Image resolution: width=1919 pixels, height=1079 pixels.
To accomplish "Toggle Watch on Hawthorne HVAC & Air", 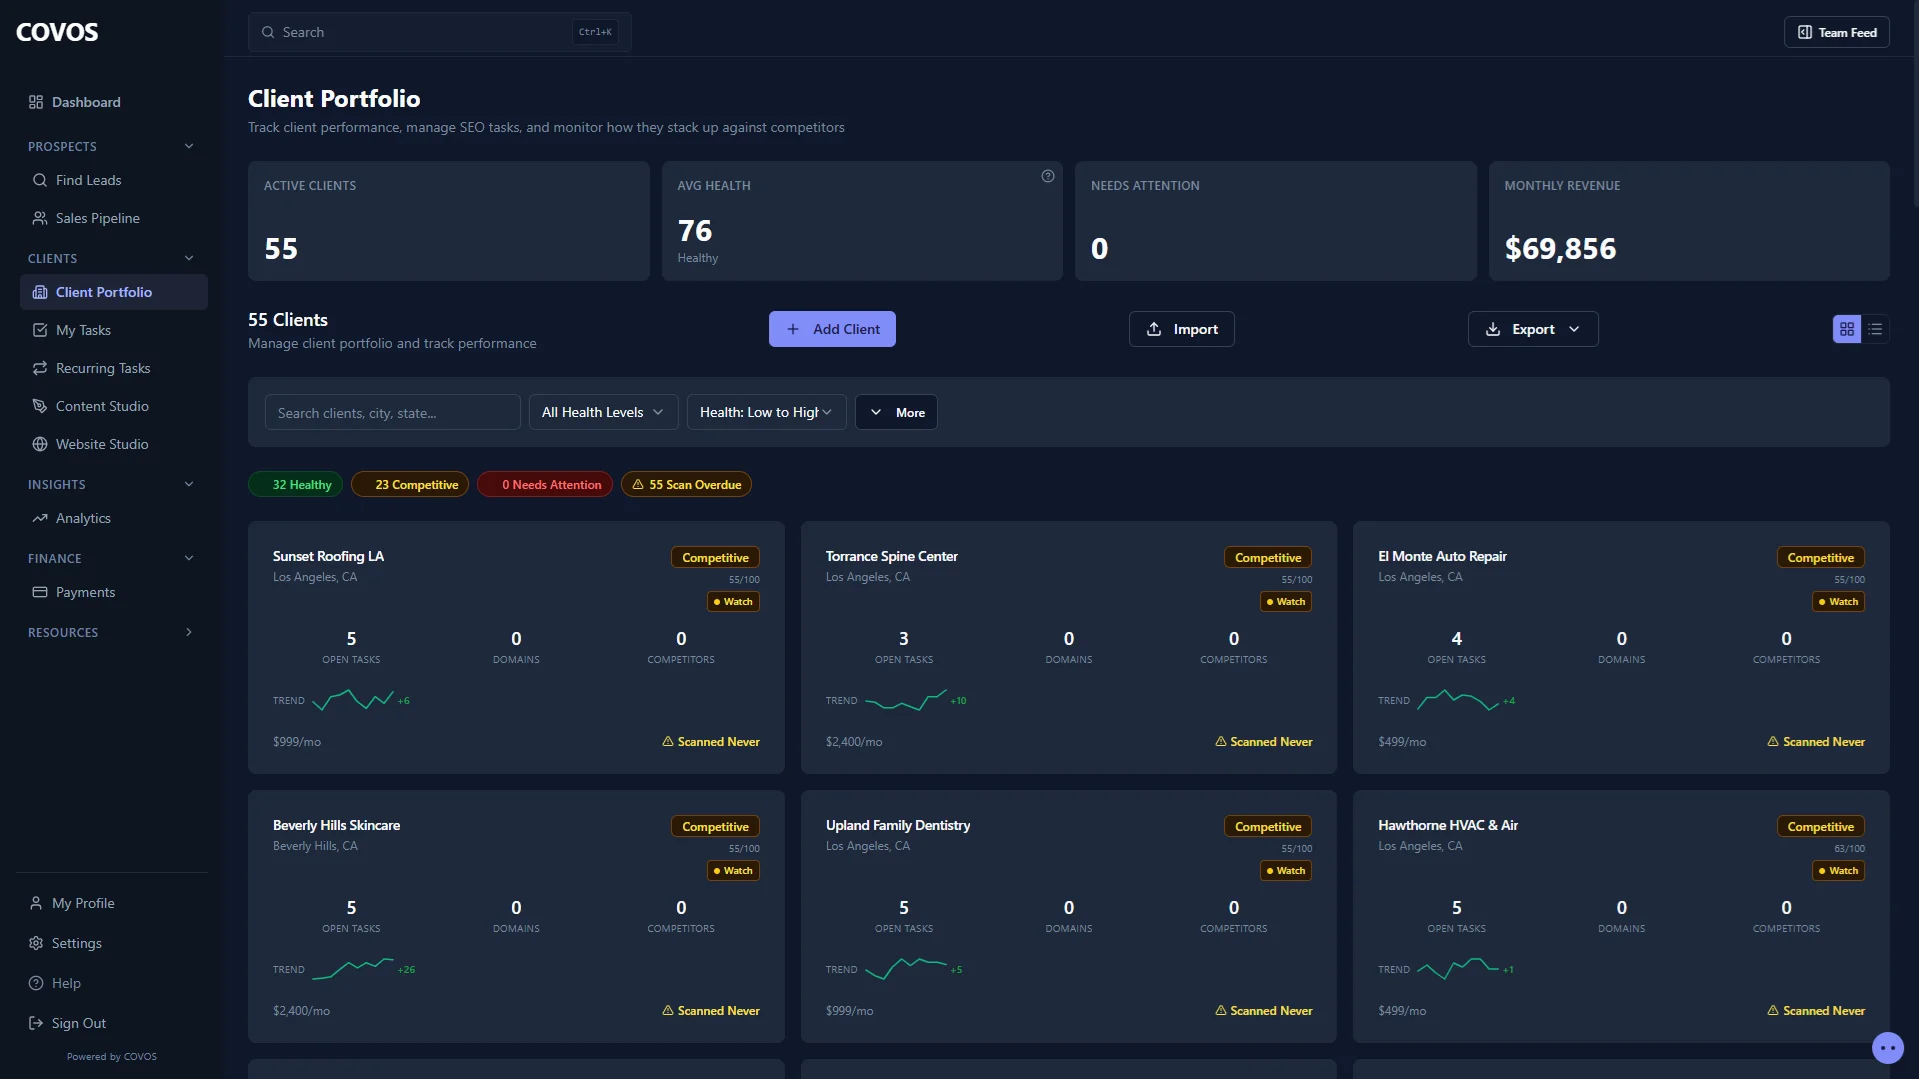I will point(1837,871).
